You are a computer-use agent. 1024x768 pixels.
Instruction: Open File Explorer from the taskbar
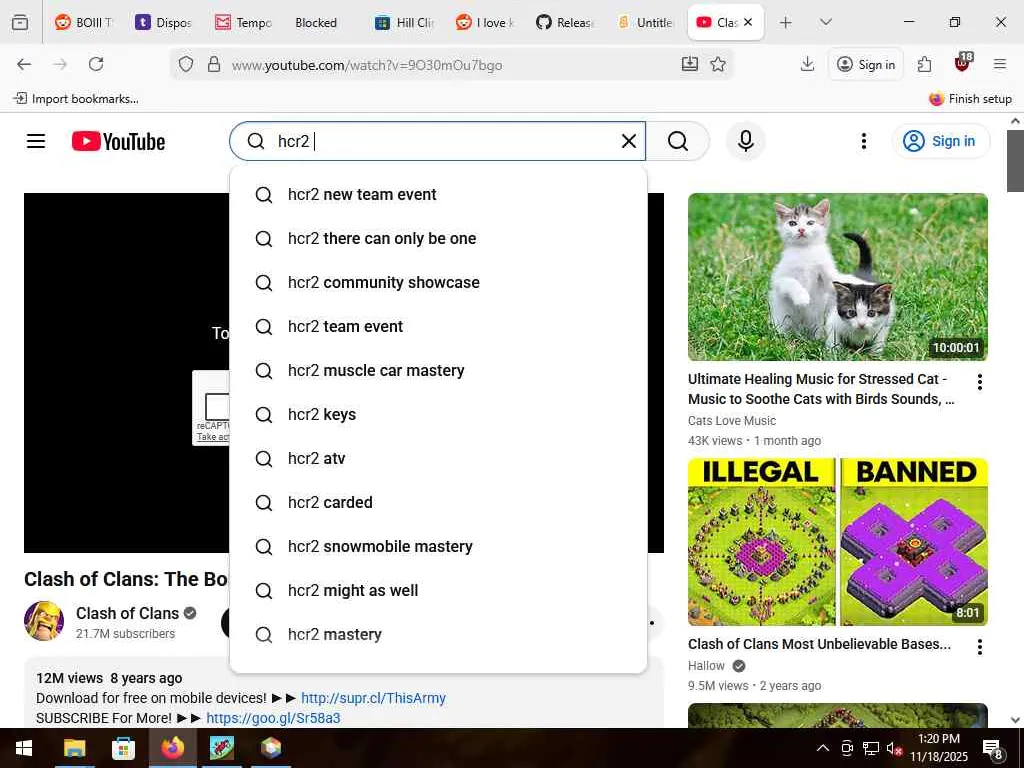[x=74, y=748]
